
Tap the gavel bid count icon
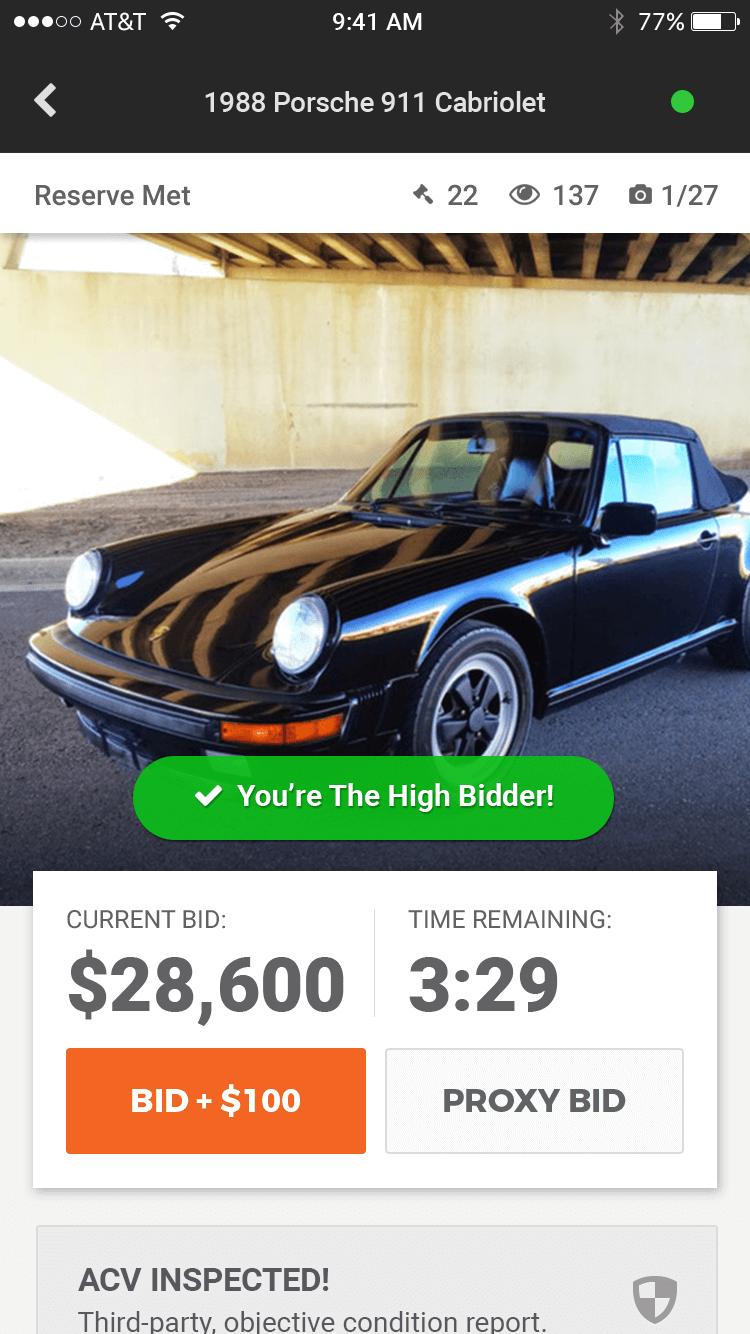[424, 194]
